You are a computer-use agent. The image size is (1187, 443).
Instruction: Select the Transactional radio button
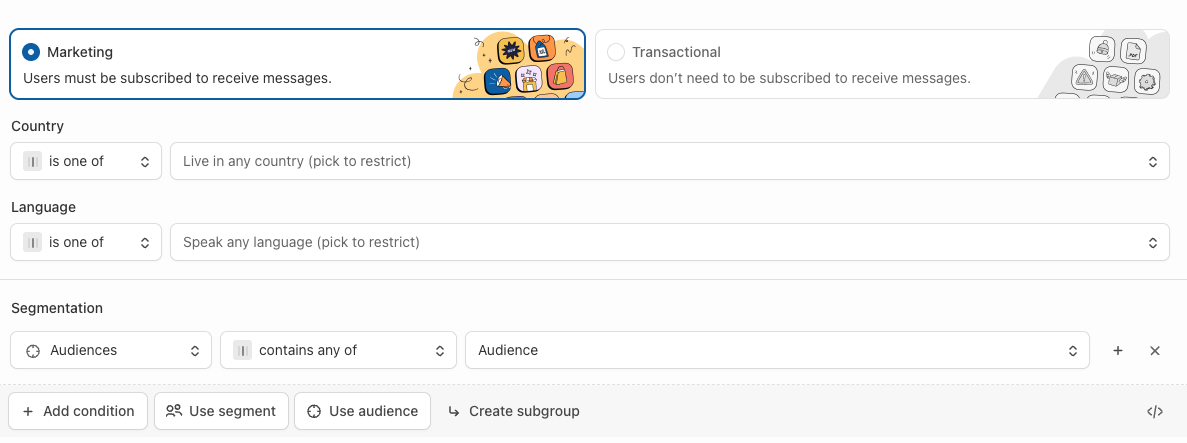(x=616, y=52)
